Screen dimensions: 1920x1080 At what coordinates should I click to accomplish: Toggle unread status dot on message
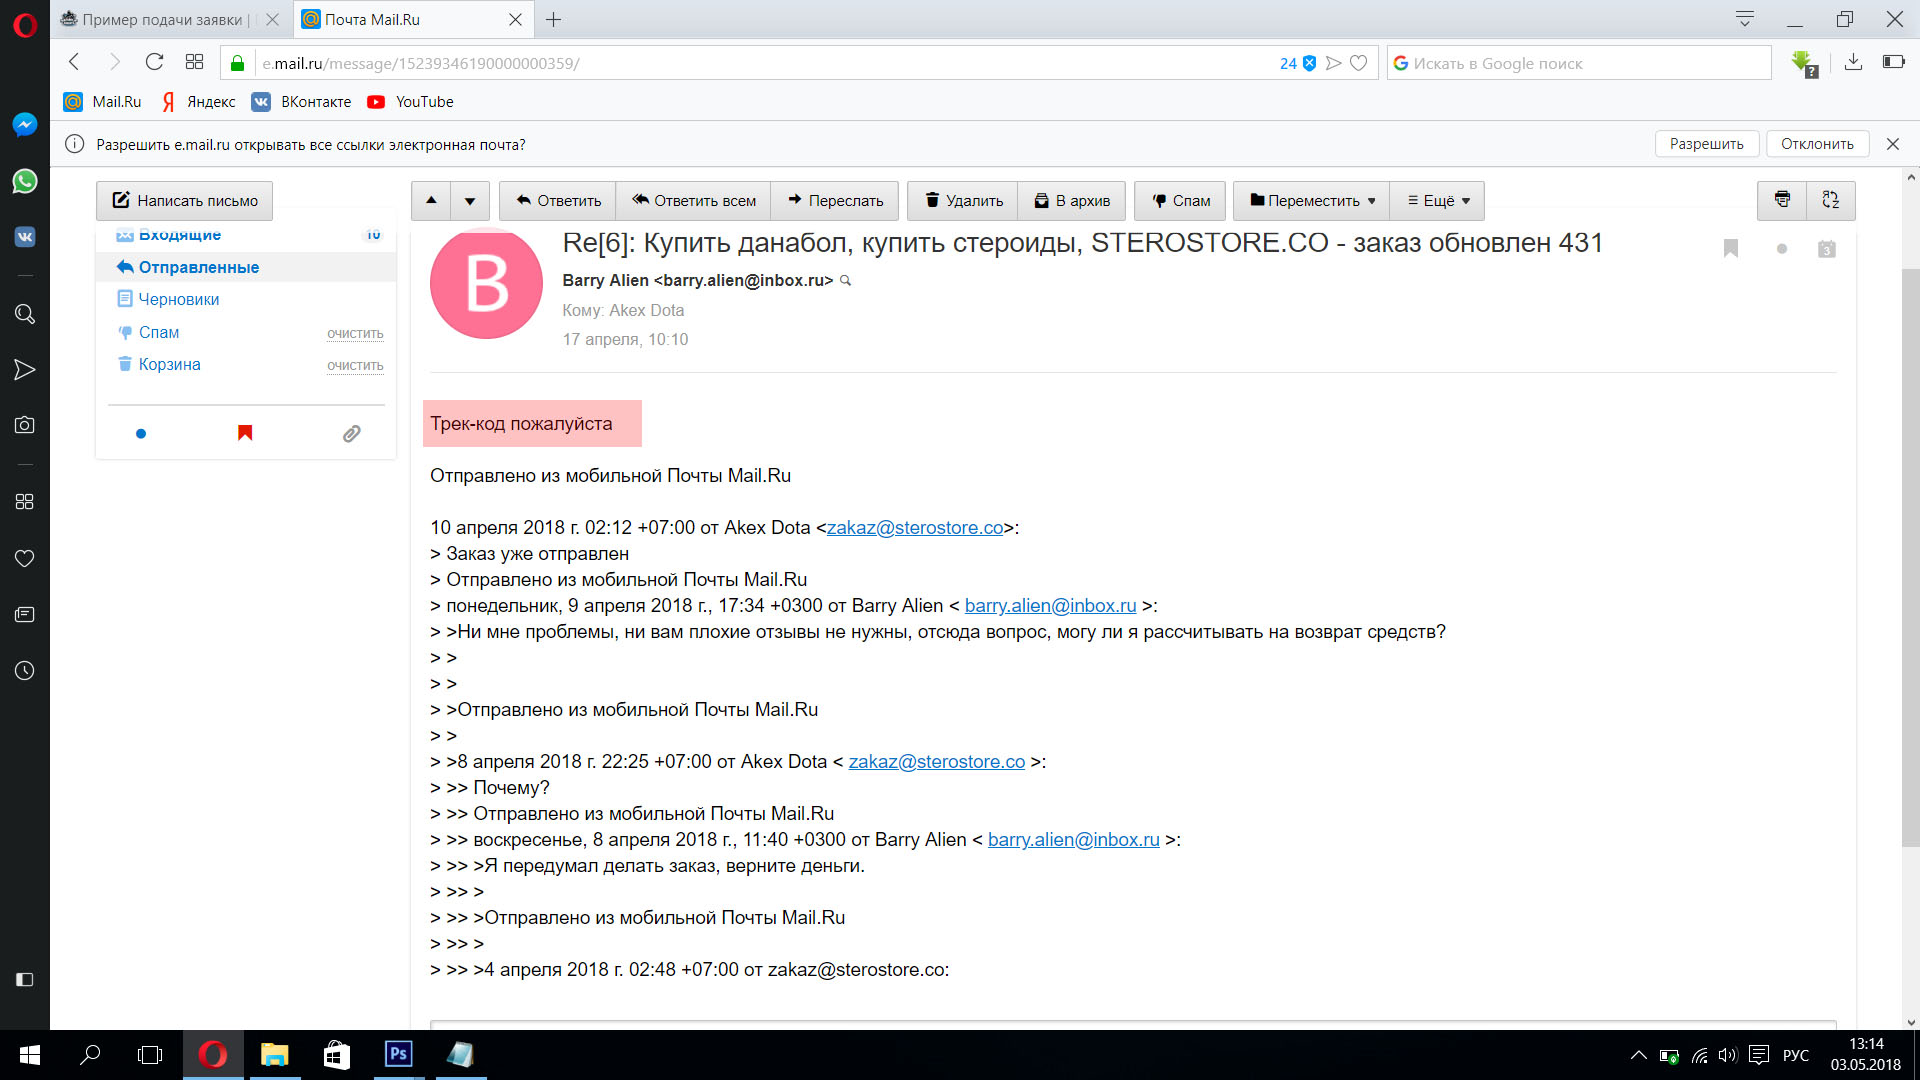point(1781,248)
